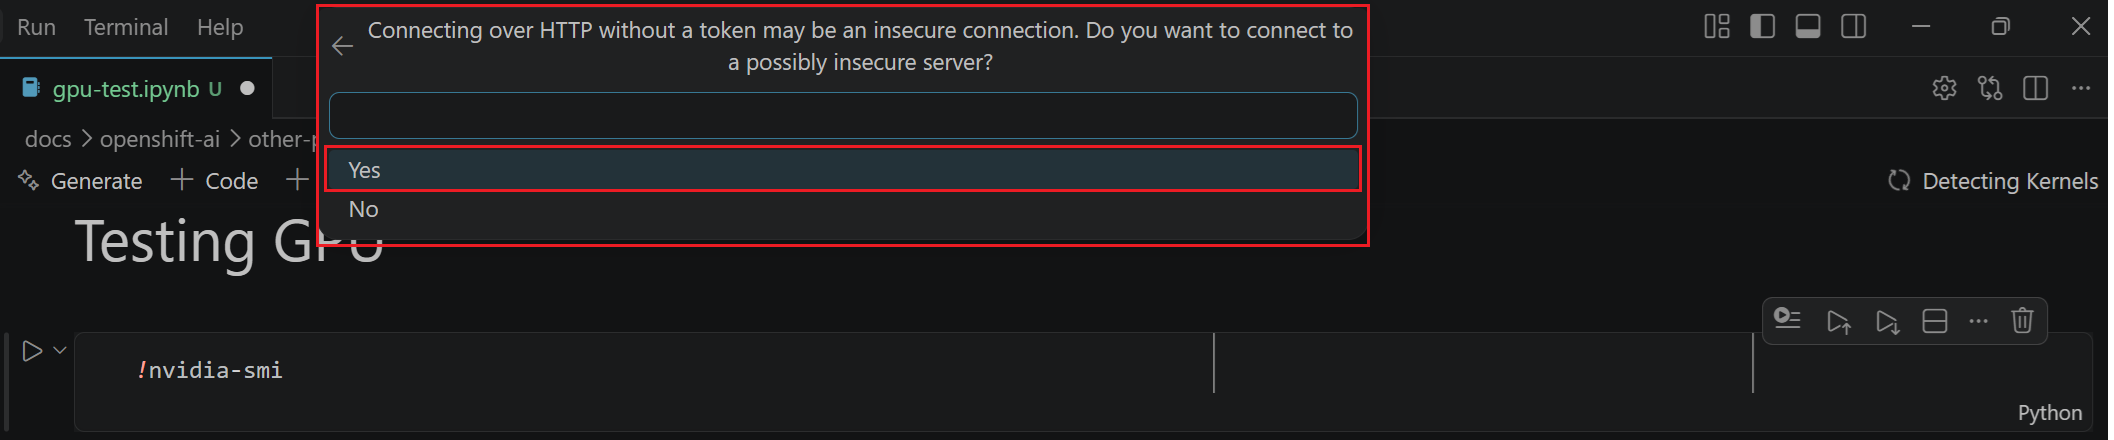Open the editor more actions menu

point(2081,88)
